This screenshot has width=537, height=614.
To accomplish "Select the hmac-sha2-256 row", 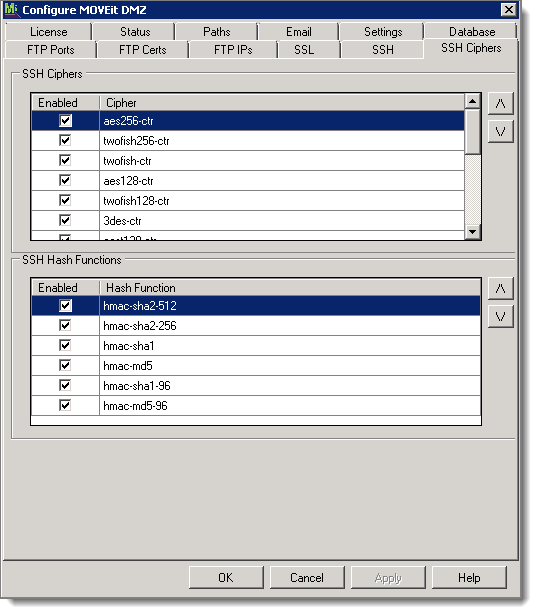I will (x=256, y=325).
